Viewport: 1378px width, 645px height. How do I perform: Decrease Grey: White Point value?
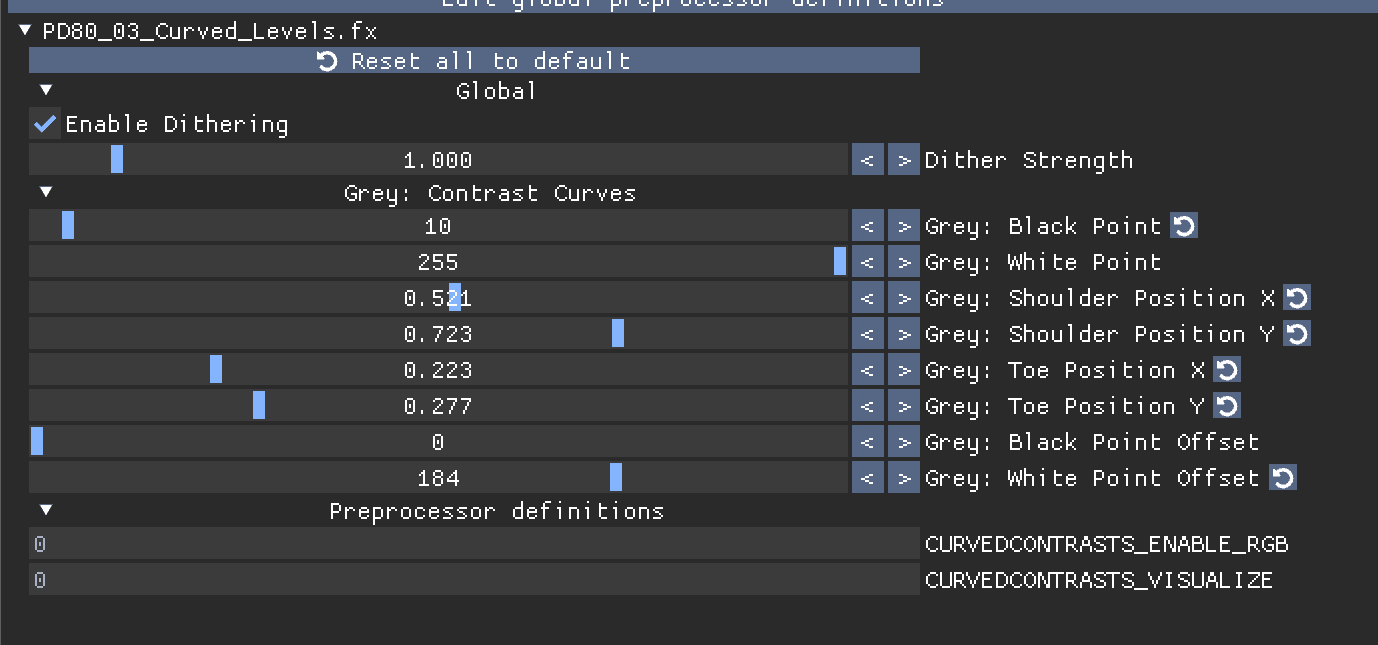(x=868, y=262)
